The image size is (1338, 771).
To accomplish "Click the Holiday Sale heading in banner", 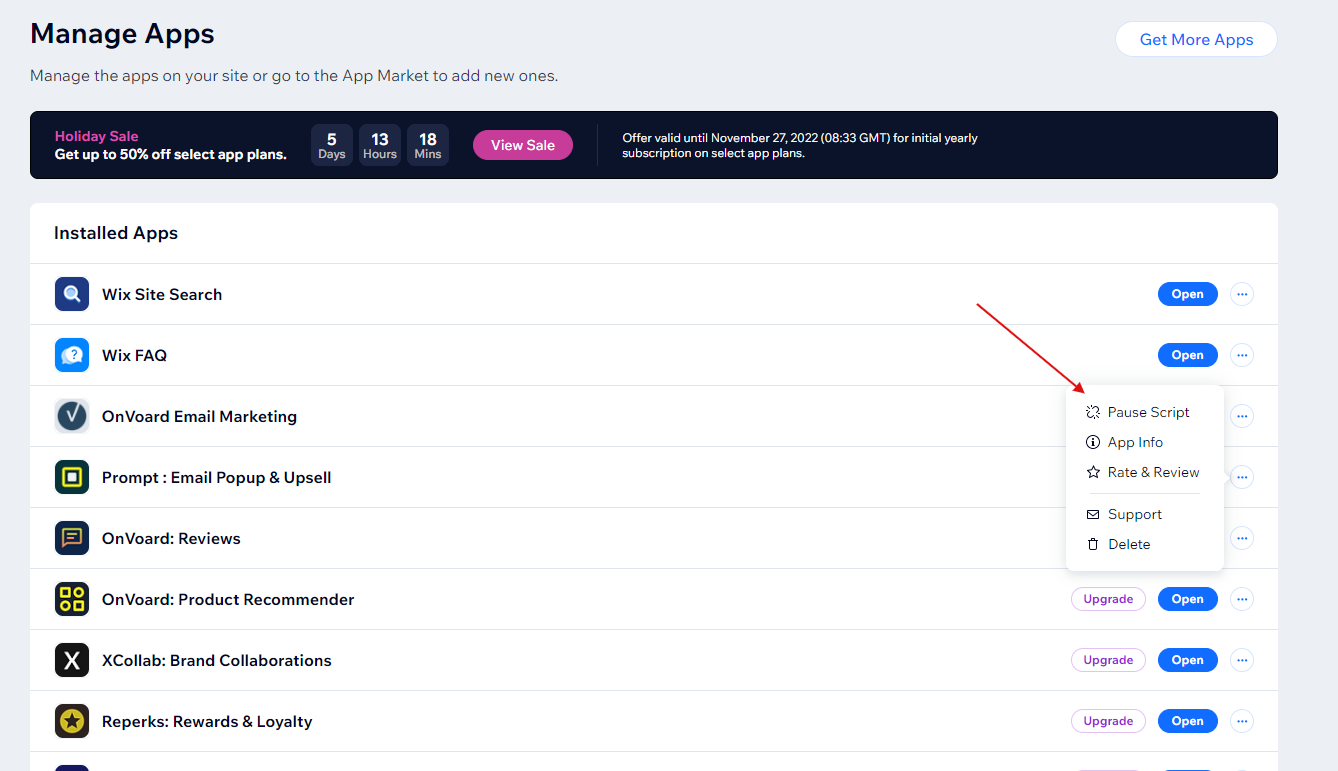I will tap(97, 136).
